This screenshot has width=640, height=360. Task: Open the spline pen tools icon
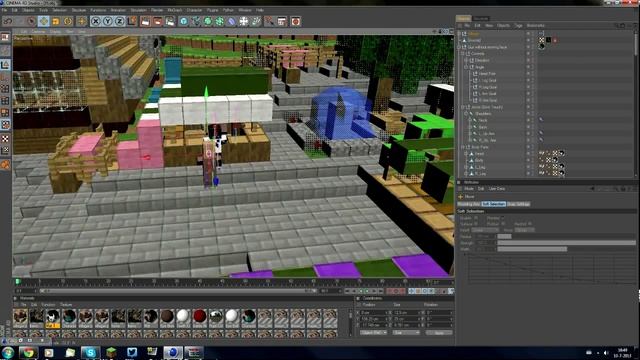tap(196, 21)
